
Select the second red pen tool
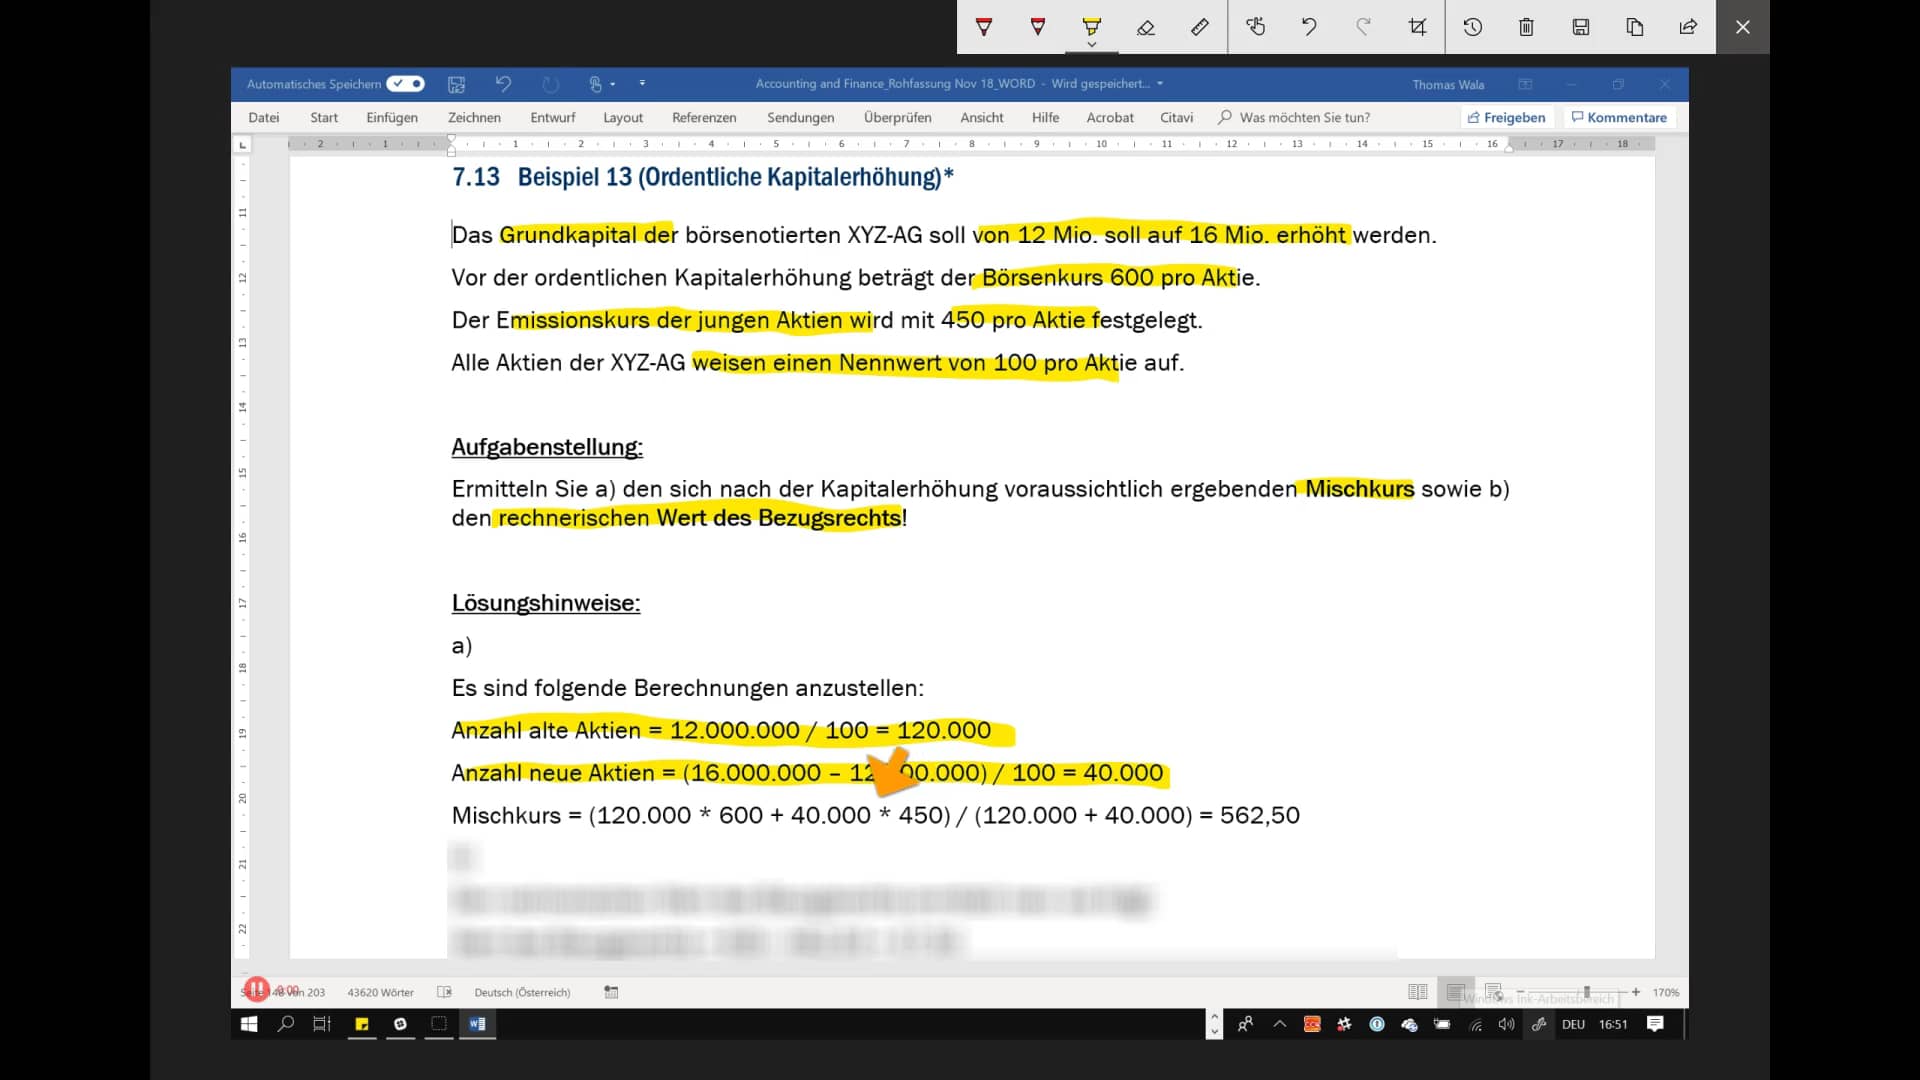[x=1038, y=27]
